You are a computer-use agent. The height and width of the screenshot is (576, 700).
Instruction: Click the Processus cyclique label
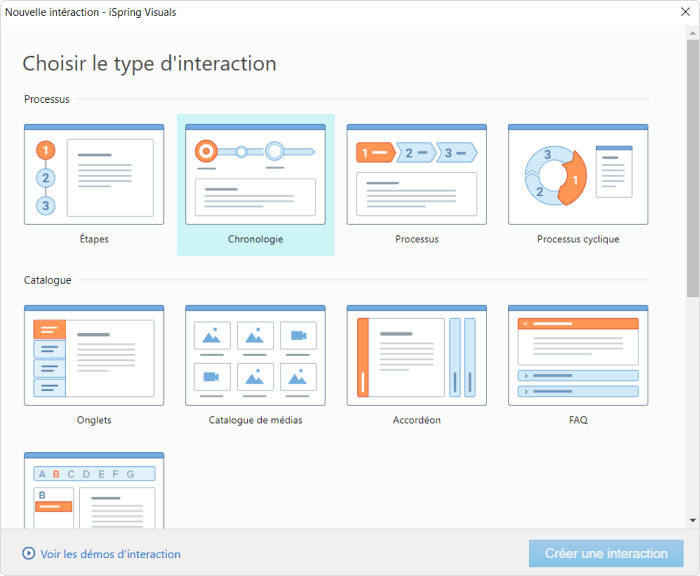578,239
